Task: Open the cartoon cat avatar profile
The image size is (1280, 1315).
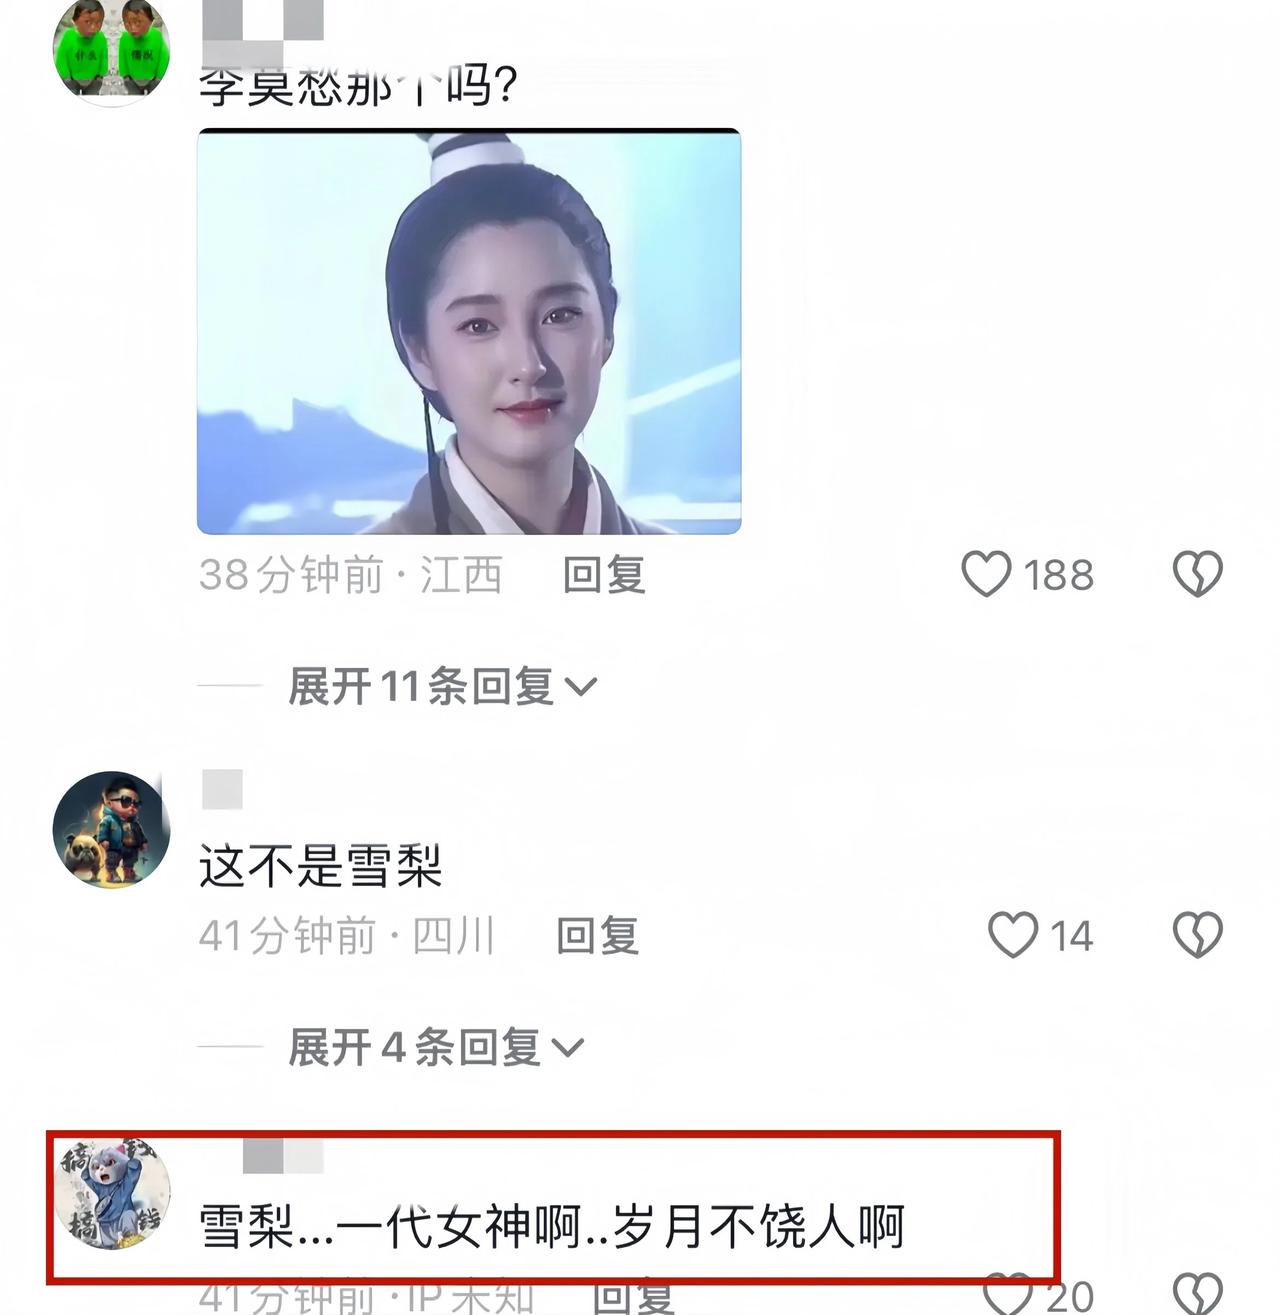Action: pyautogui.click(x=111, y=1192)
